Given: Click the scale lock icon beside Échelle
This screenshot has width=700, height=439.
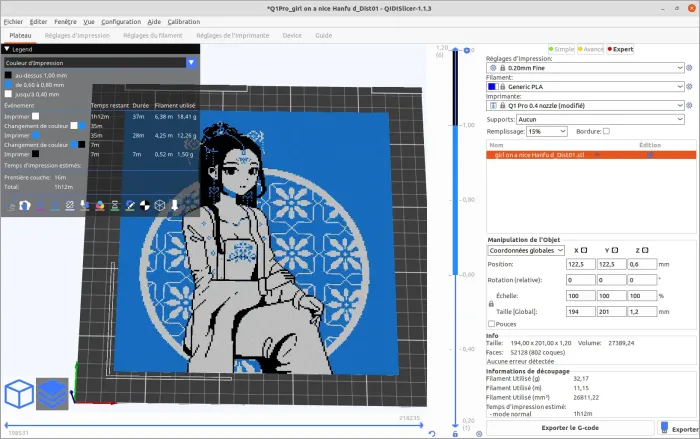Looking at the screenshot, I should (x=491, y=304).
